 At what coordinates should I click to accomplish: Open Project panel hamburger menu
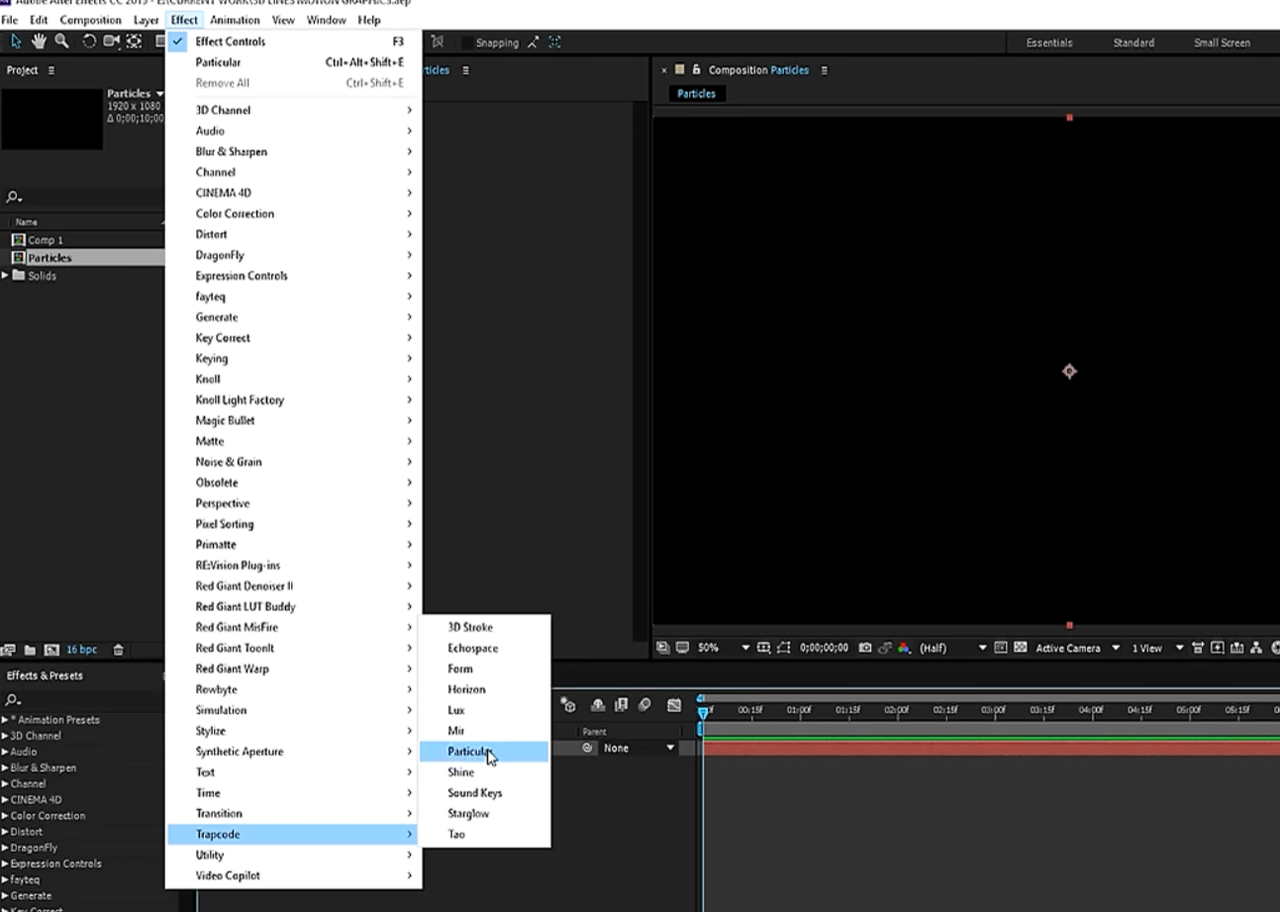(x=51, y=70)
